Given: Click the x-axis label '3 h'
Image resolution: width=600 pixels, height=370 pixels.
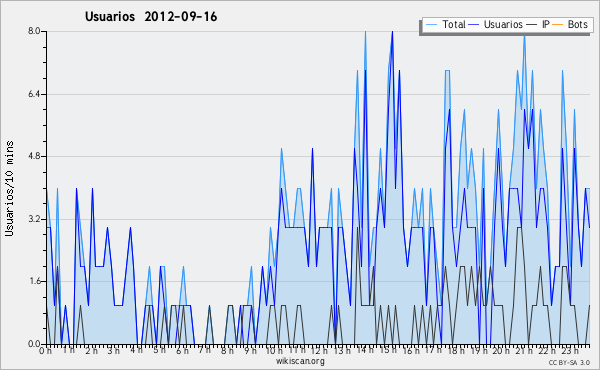Looking at the screenshot, I should pos(114,350).
